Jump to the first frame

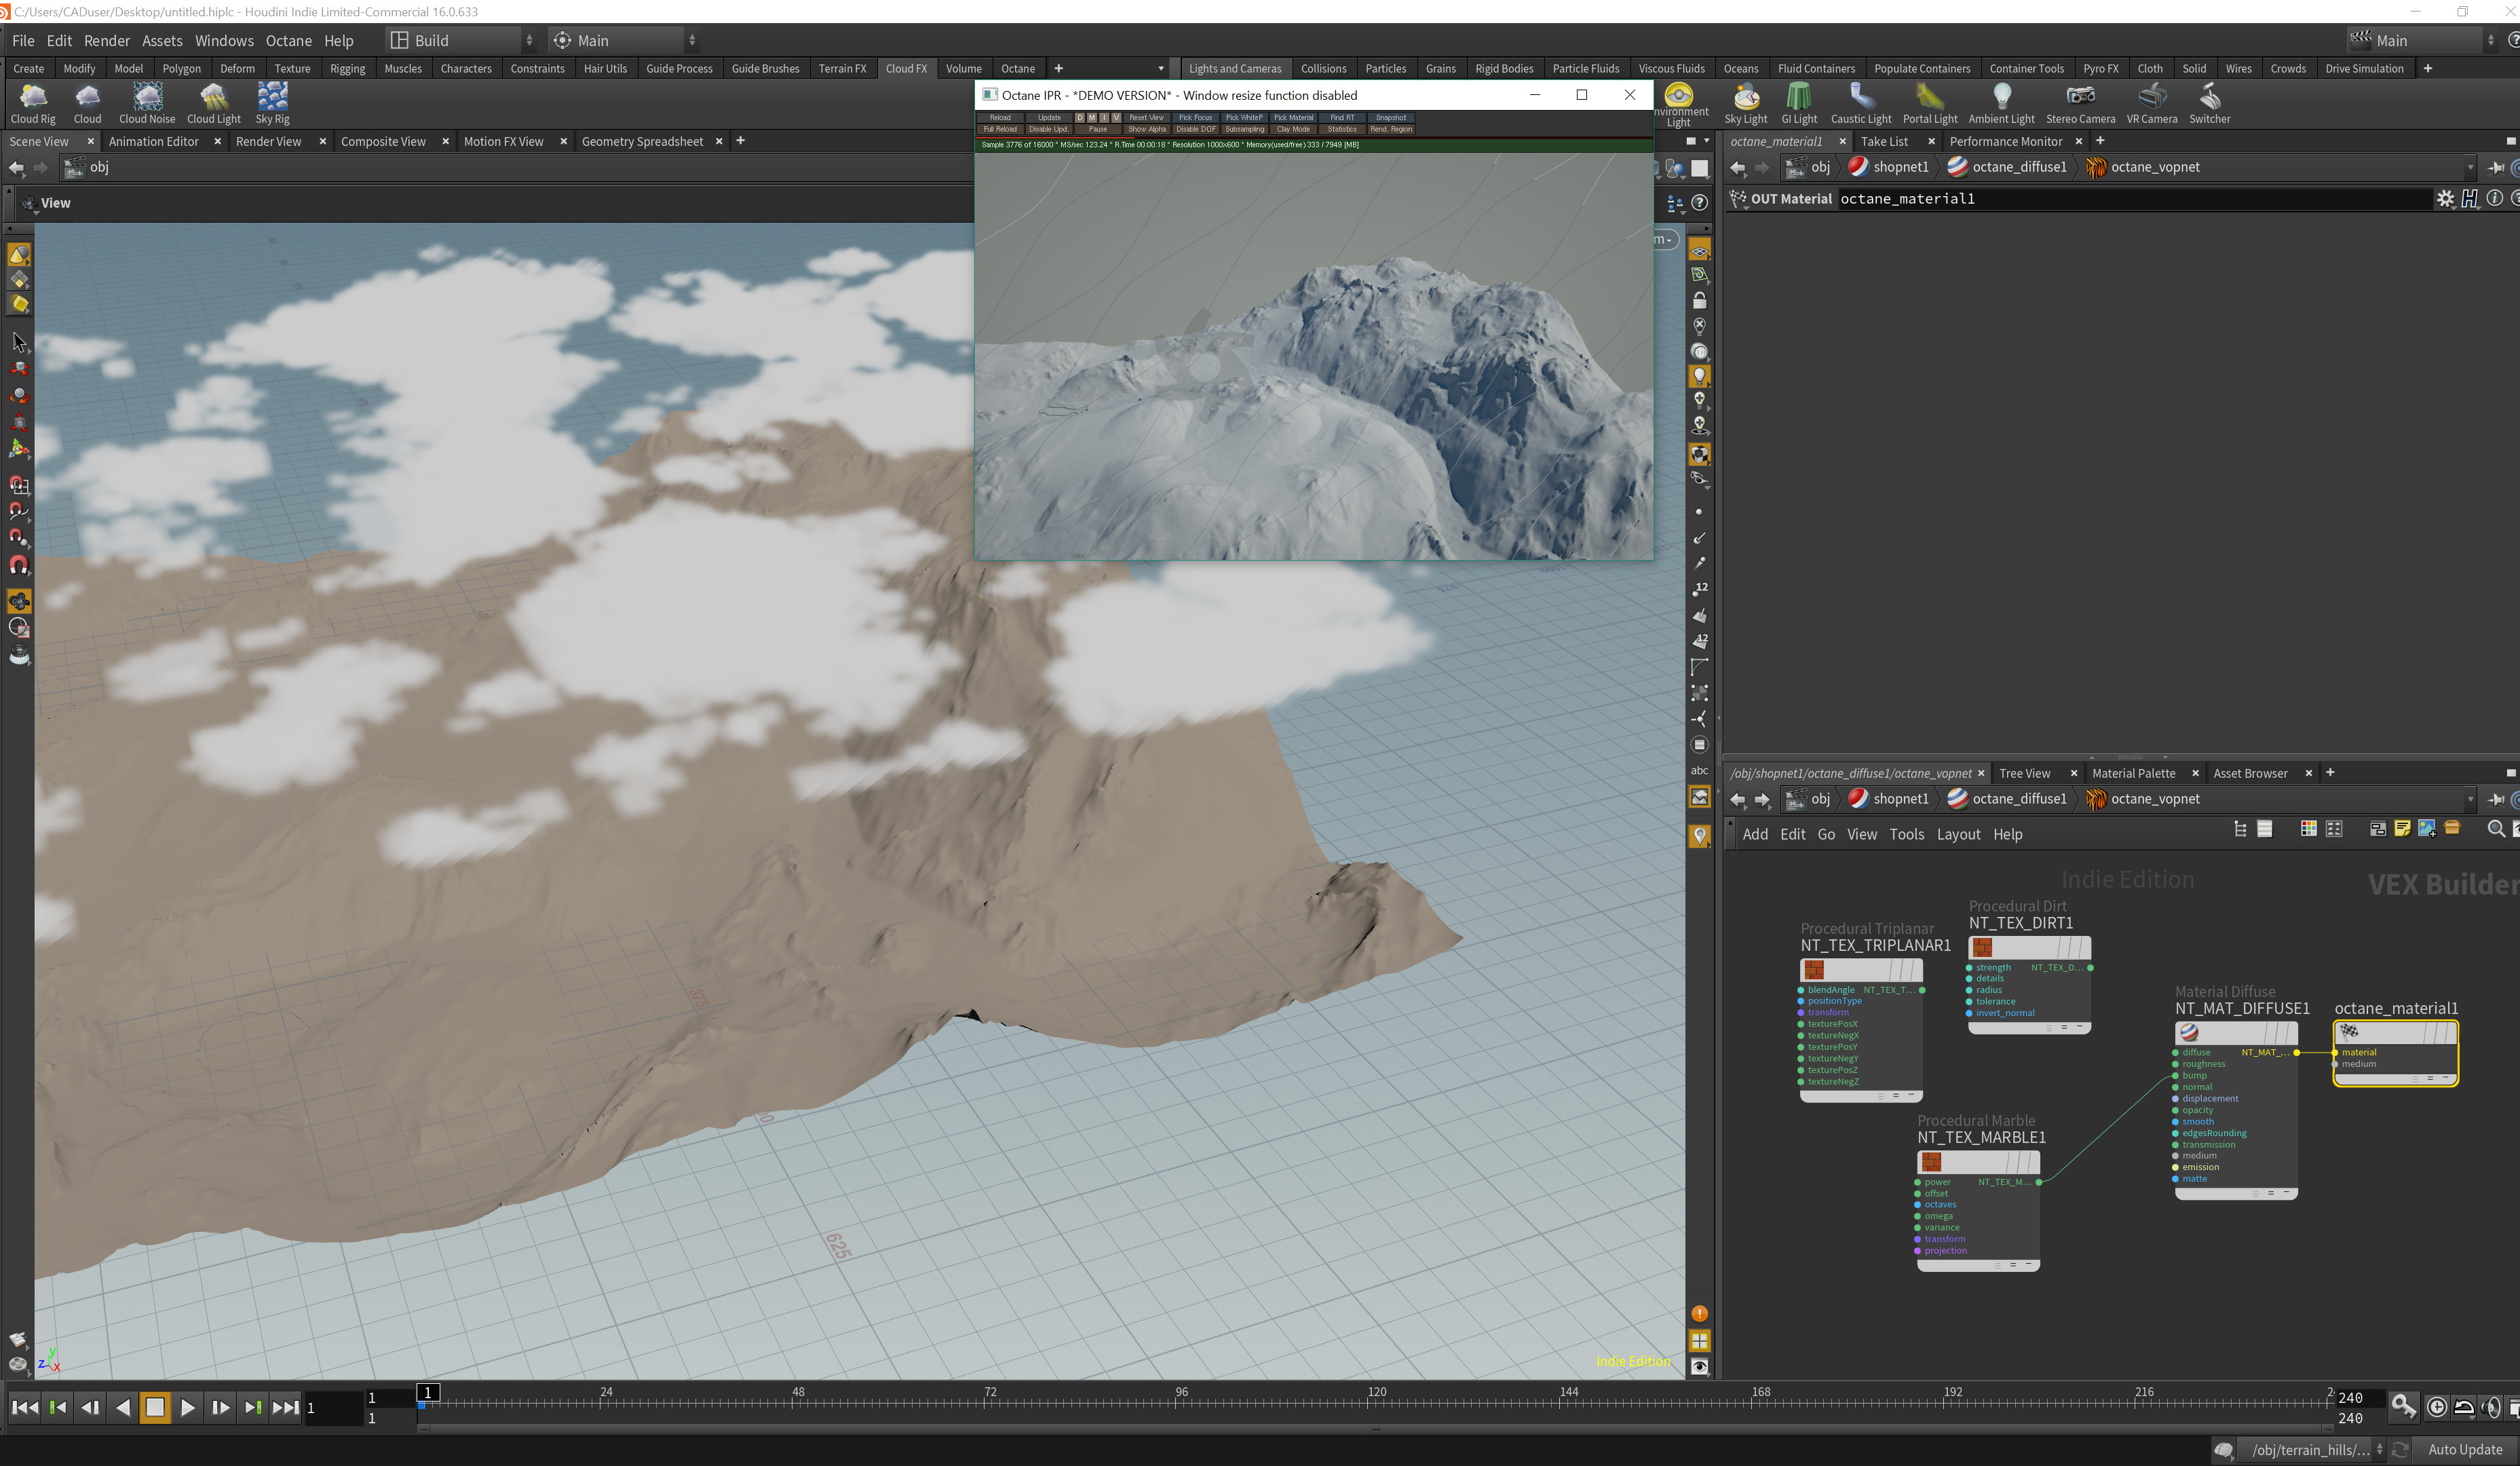(24, 1407)
